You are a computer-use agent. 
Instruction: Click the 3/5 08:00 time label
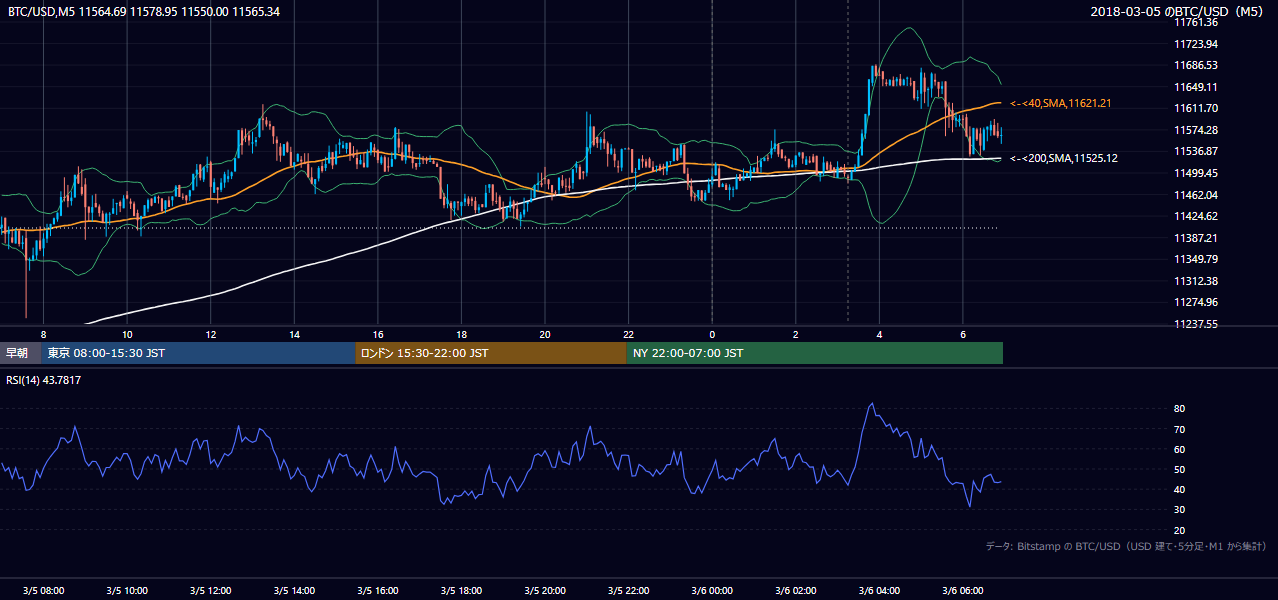(x=43, y=591)
